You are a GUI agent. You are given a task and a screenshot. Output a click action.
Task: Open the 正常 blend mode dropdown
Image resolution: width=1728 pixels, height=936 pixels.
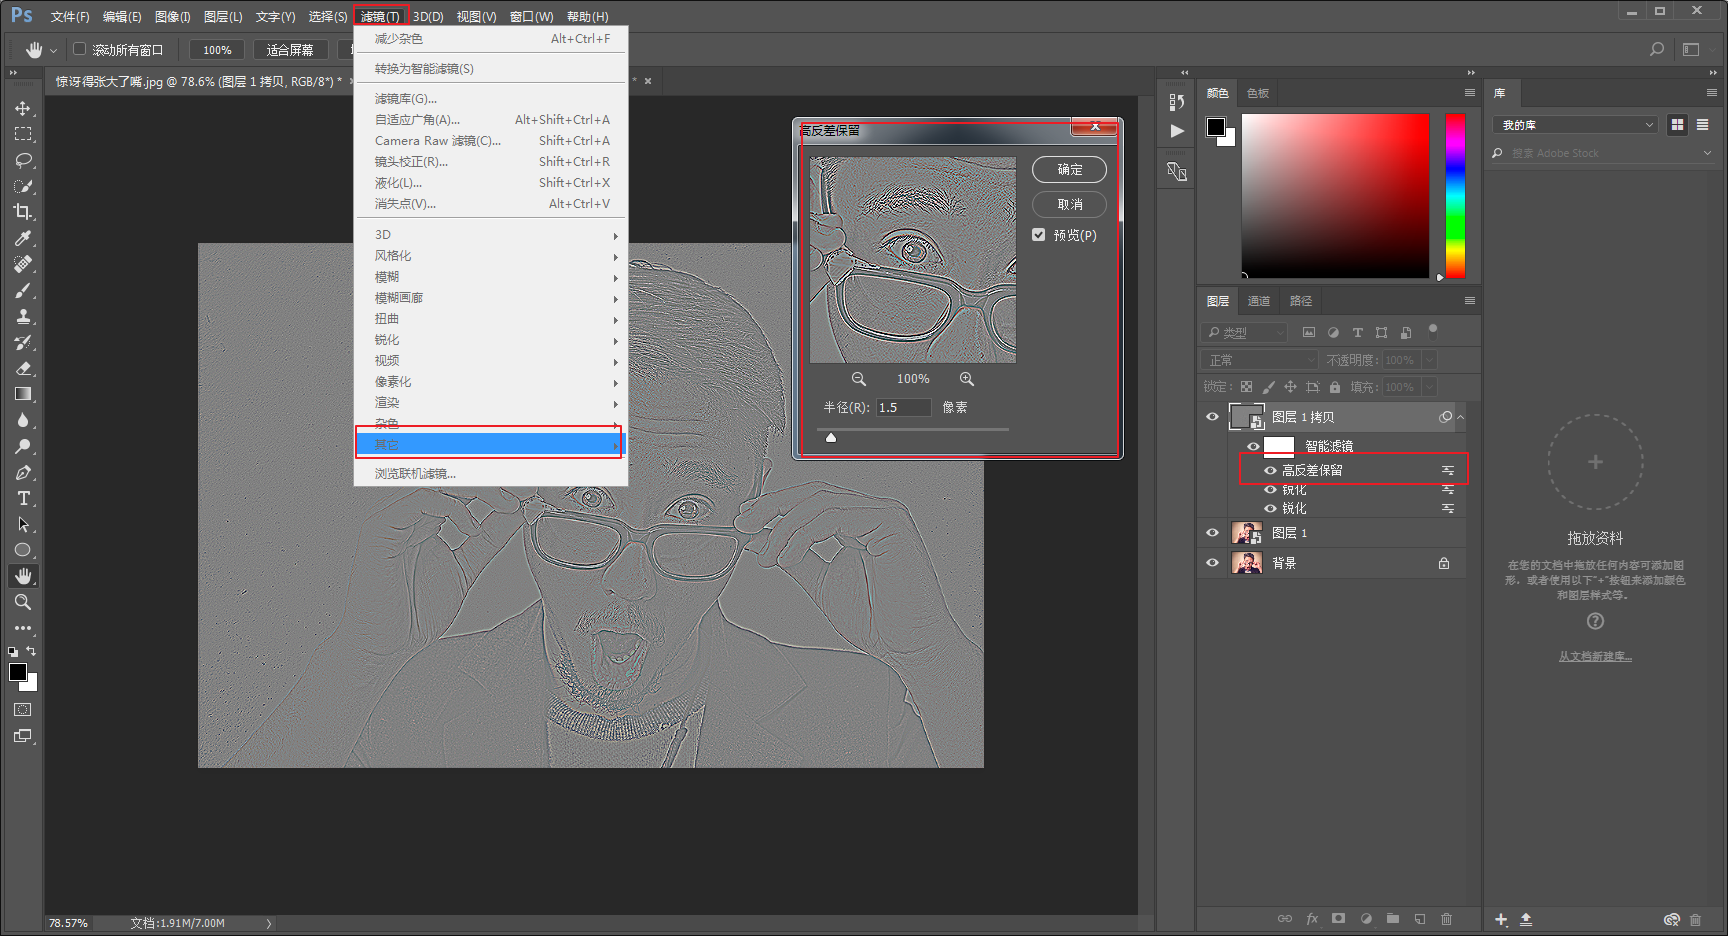(x=1260, y=360)
